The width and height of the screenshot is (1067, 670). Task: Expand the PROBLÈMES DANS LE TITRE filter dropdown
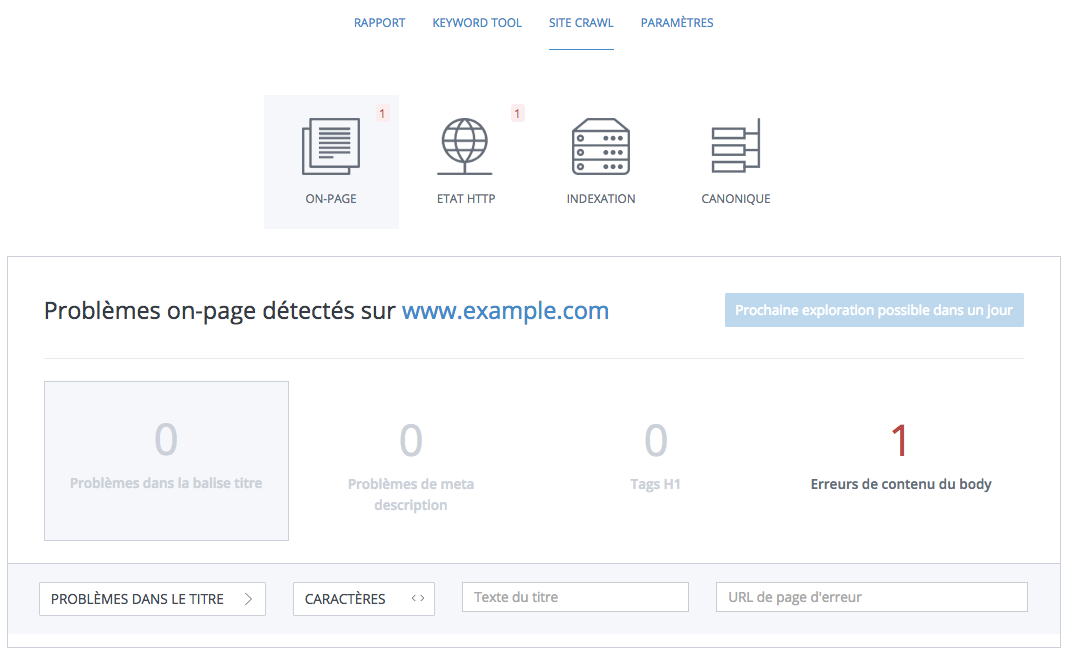coord(151,598)
